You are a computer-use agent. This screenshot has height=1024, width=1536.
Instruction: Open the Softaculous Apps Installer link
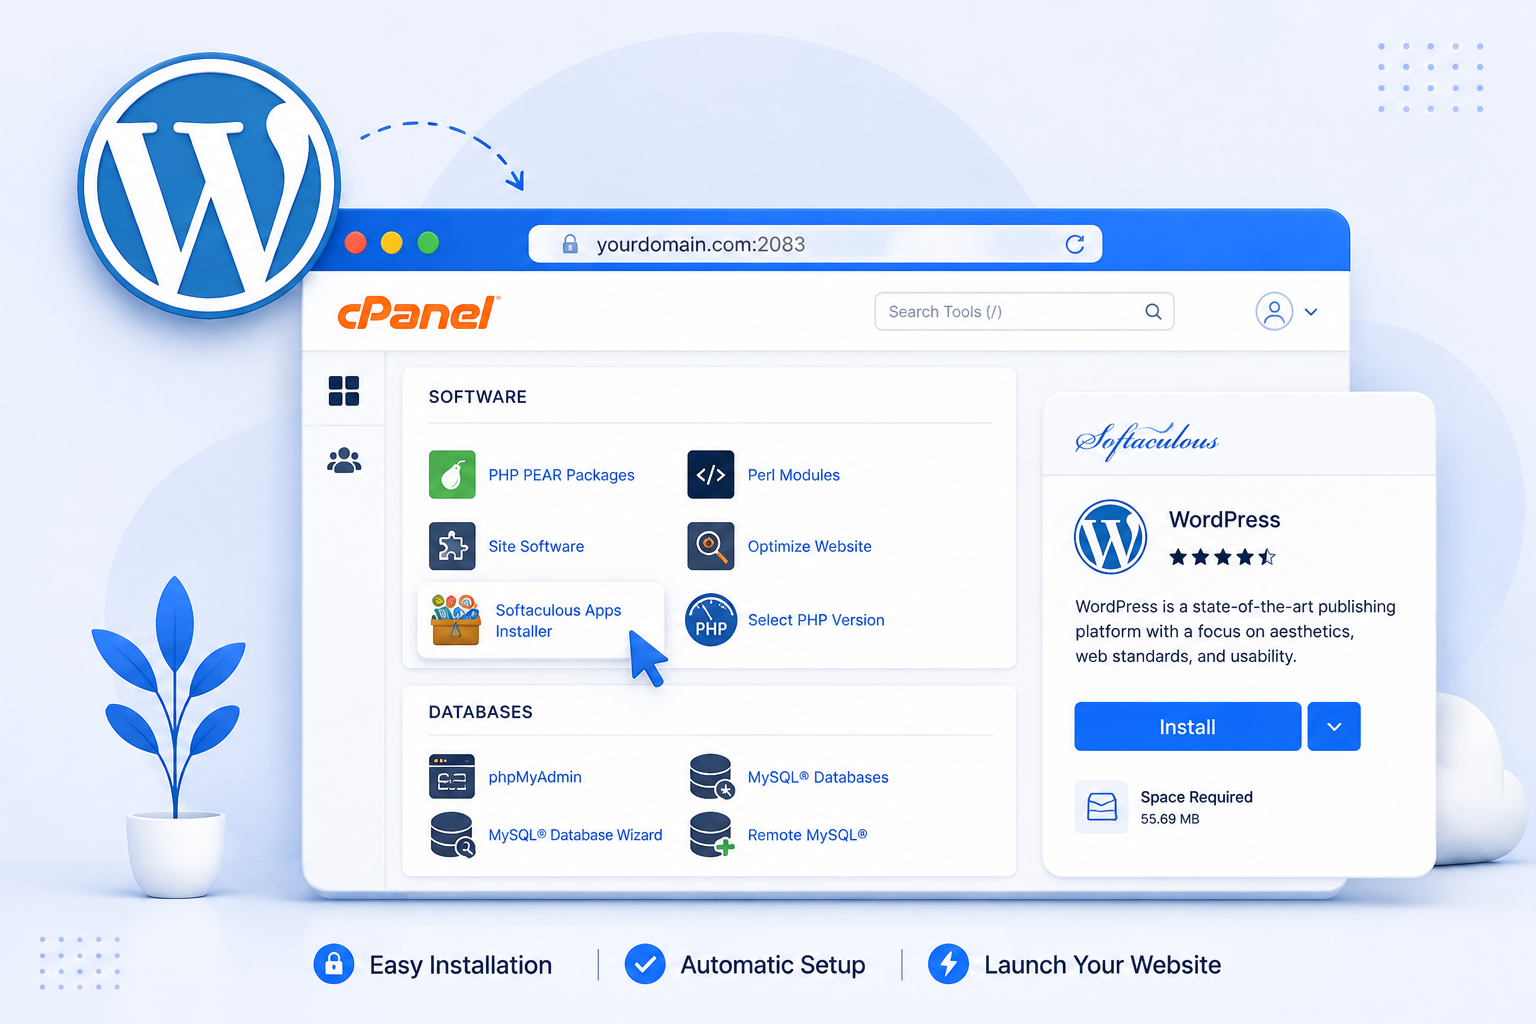(x=558, y=620)
